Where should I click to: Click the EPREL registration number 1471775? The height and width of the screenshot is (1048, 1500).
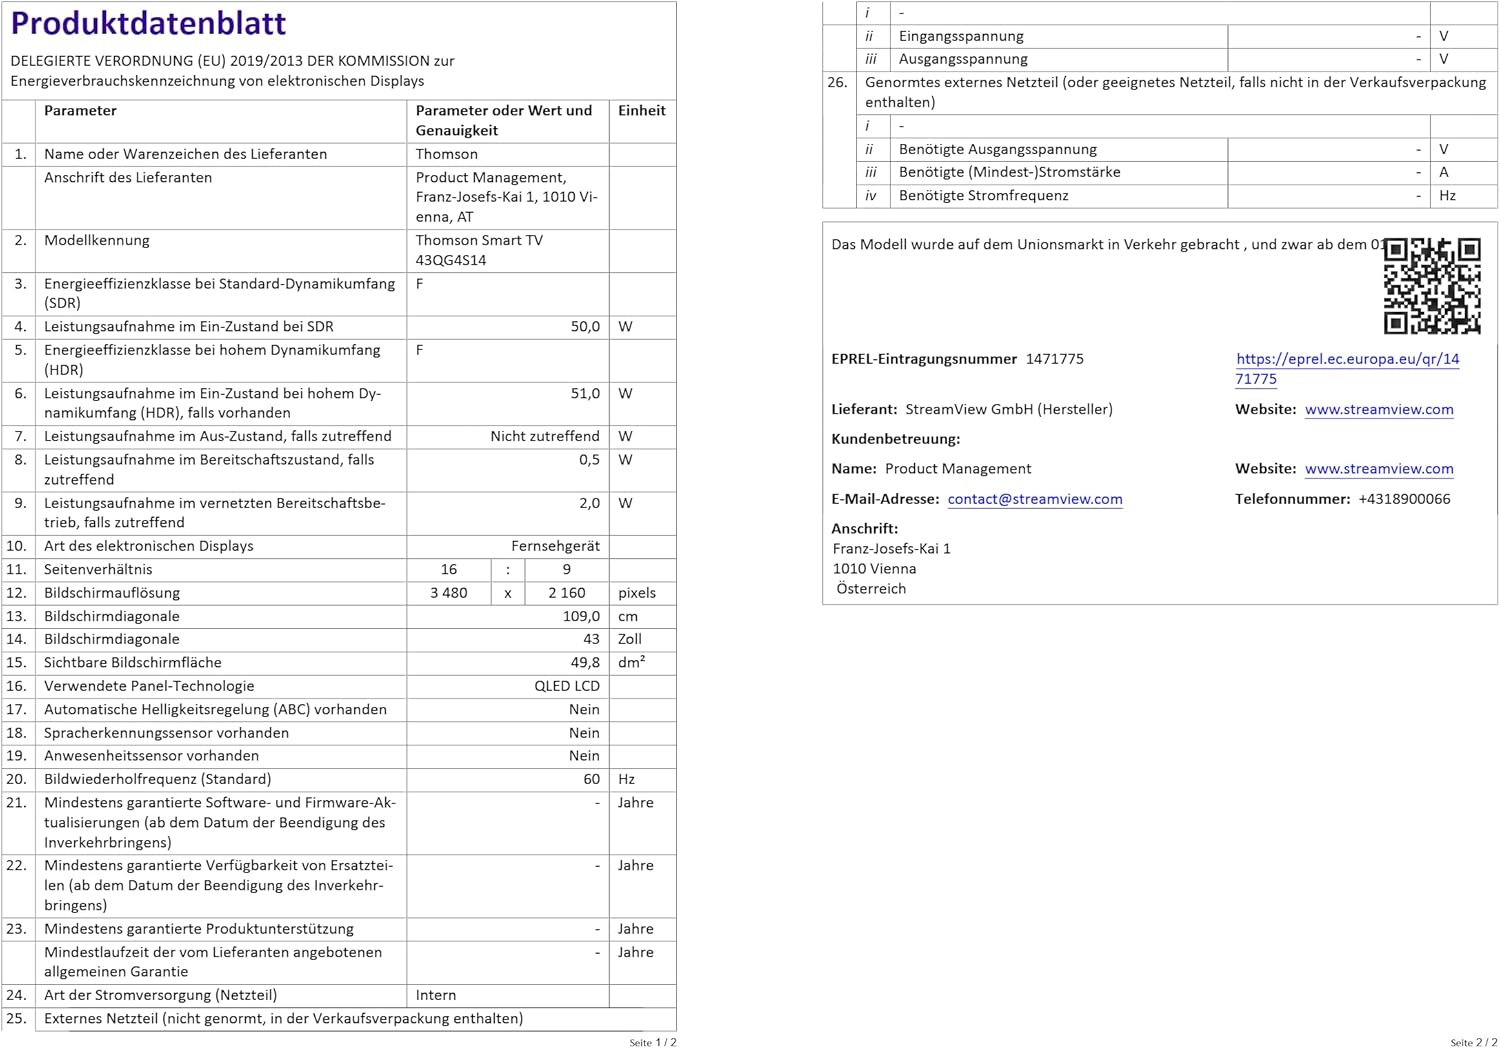point(1054,359)
